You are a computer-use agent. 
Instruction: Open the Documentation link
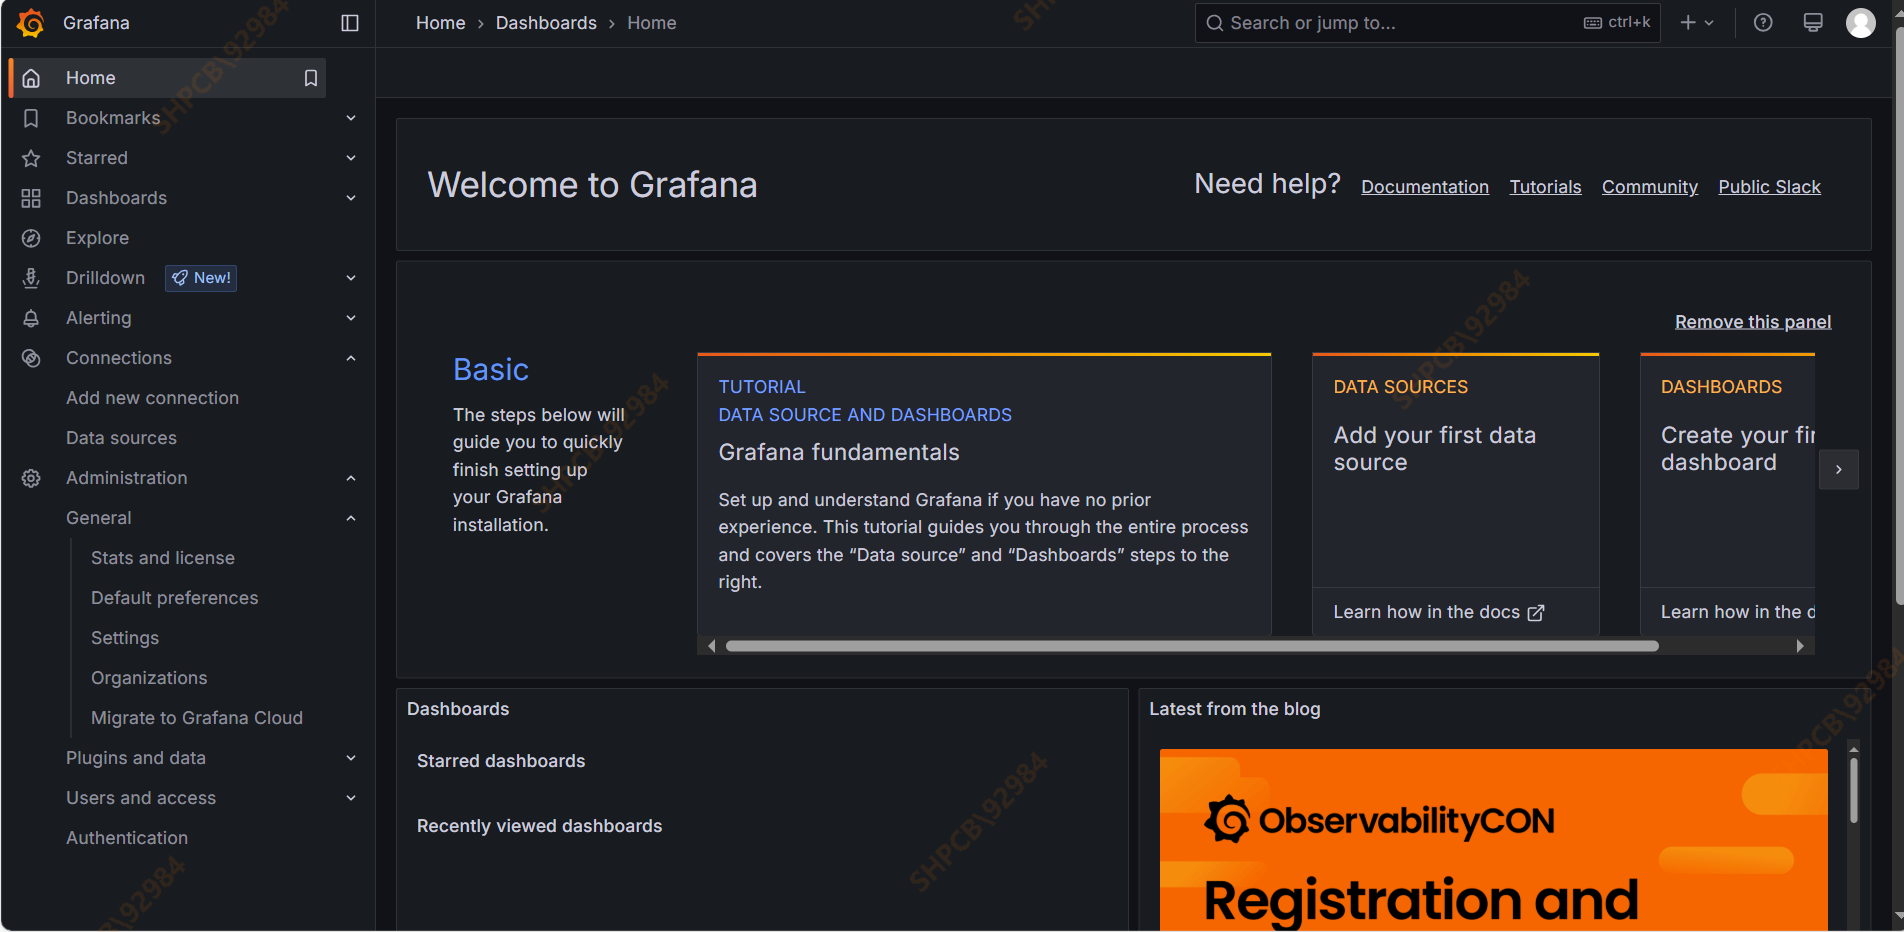(x=1425, y=187)
